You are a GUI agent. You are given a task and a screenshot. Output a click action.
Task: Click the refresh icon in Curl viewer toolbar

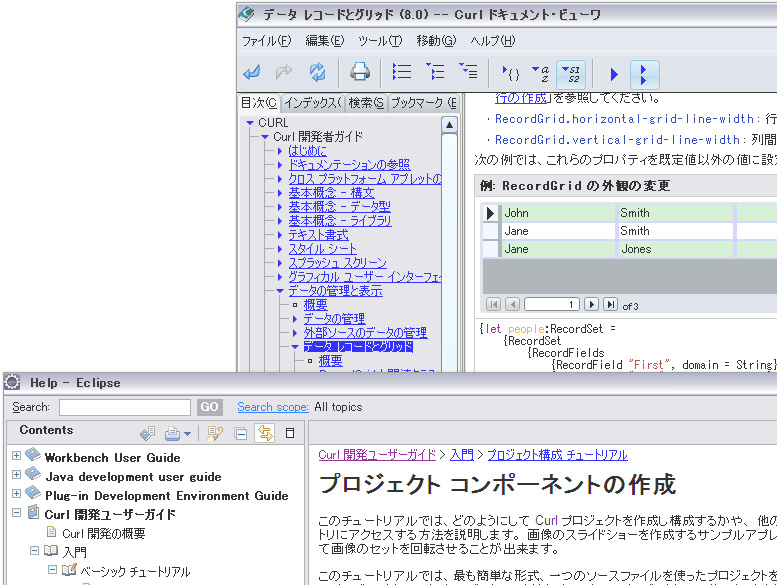(317, 72)
